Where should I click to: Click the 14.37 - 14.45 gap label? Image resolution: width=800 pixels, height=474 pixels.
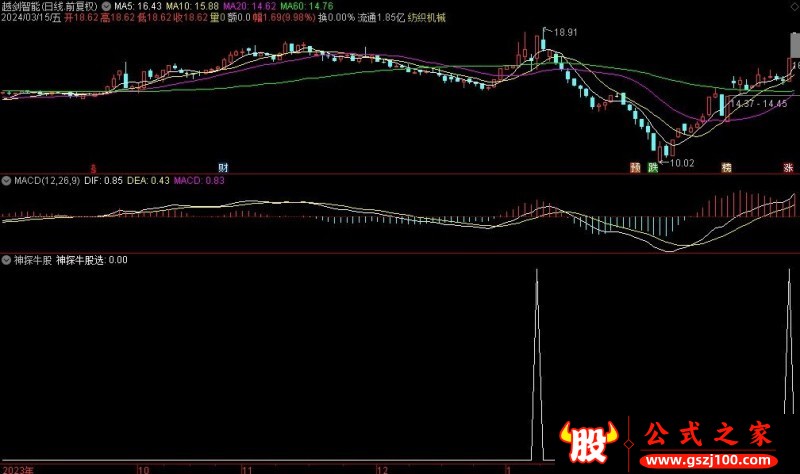point(759,104)
